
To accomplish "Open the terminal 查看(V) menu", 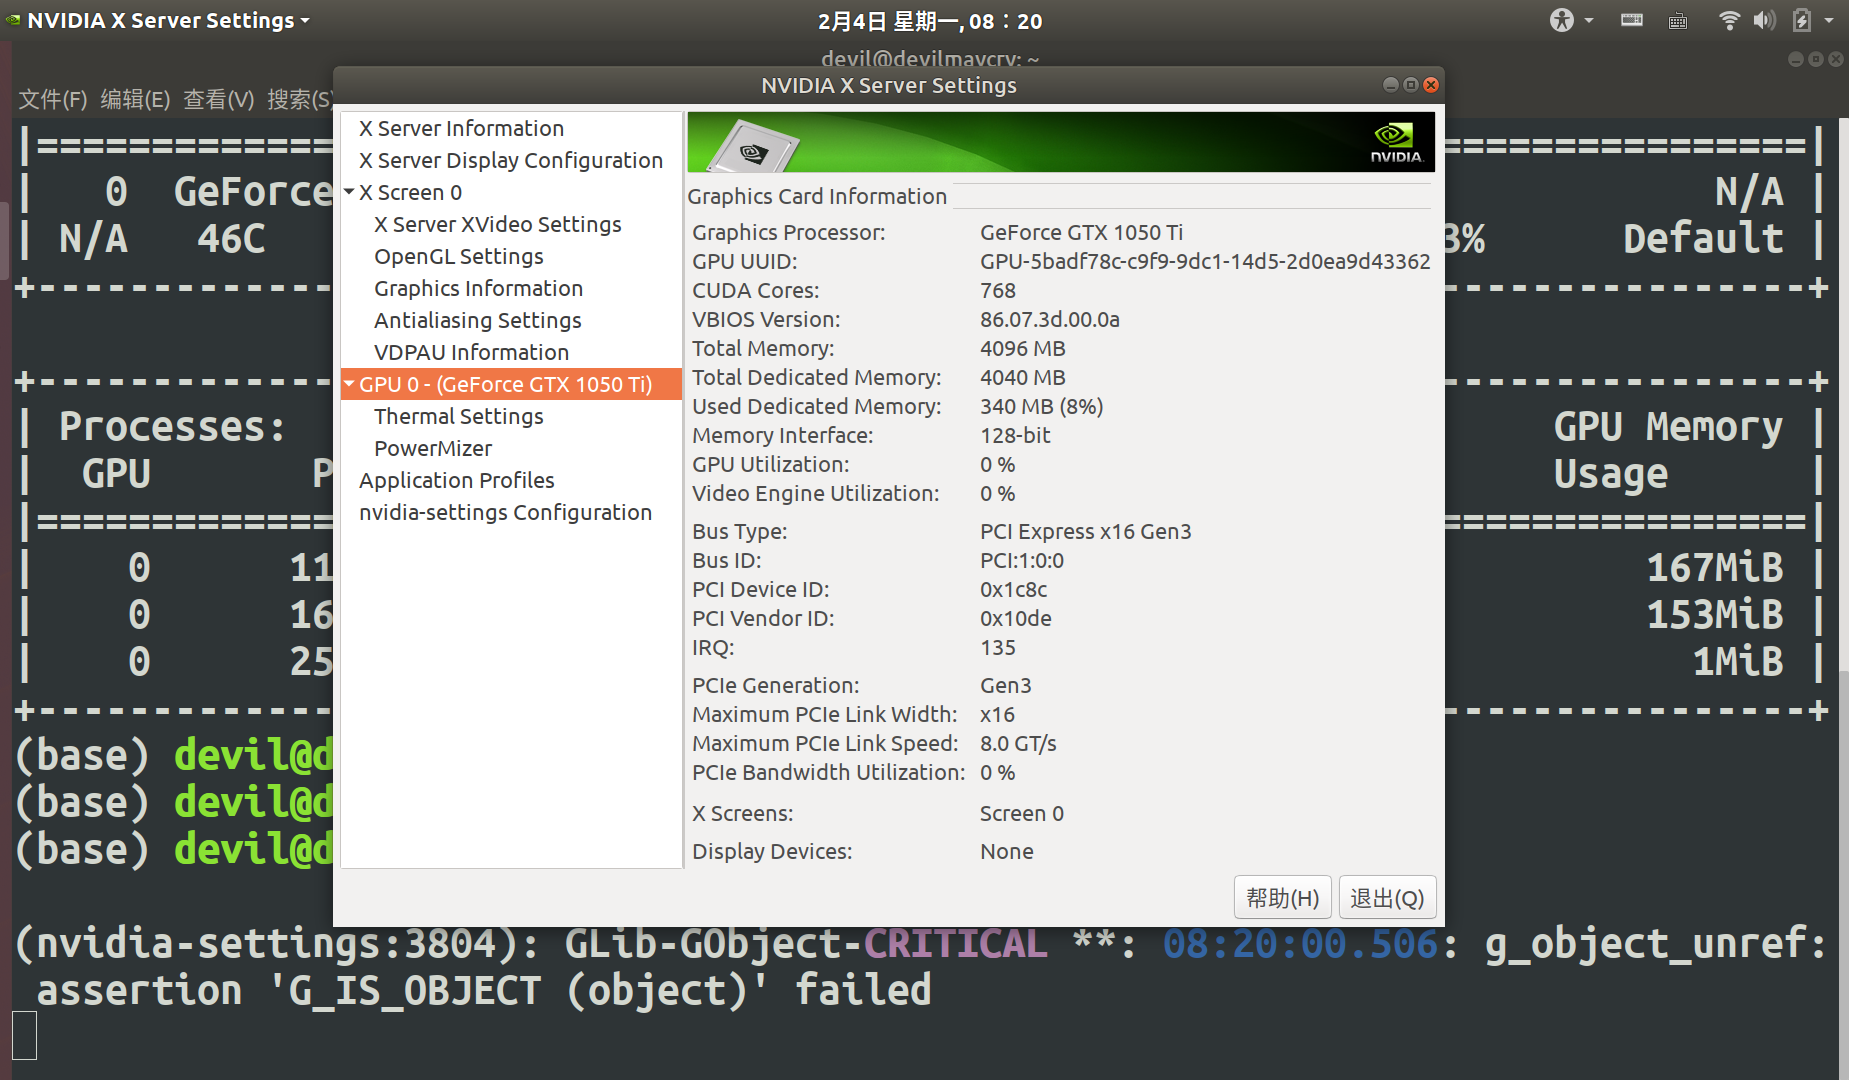I will click(x=219, y=99).
